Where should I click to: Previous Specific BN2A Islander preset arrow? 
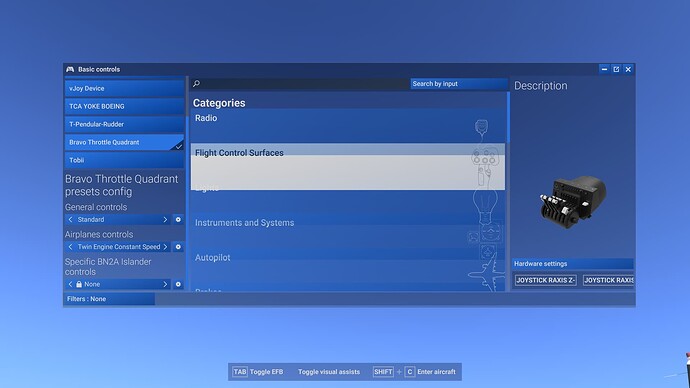(x=70, y=284)
